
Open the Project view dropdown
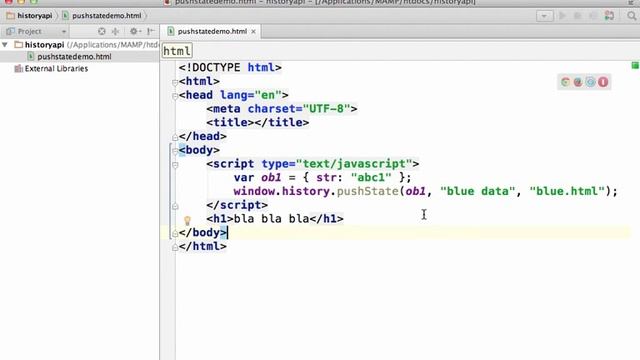coord(64,31)
